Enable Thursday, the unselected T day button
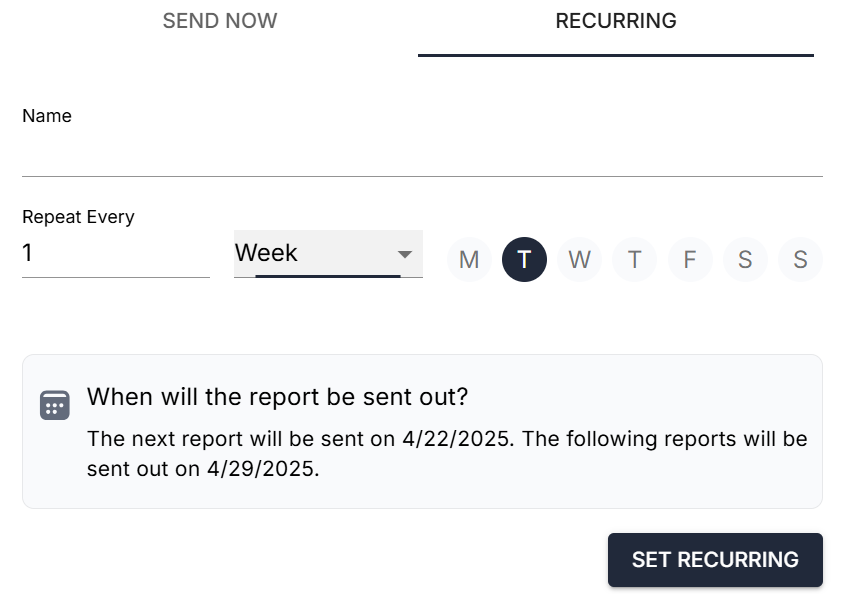 pyautogui.click(x=634, y=260)
